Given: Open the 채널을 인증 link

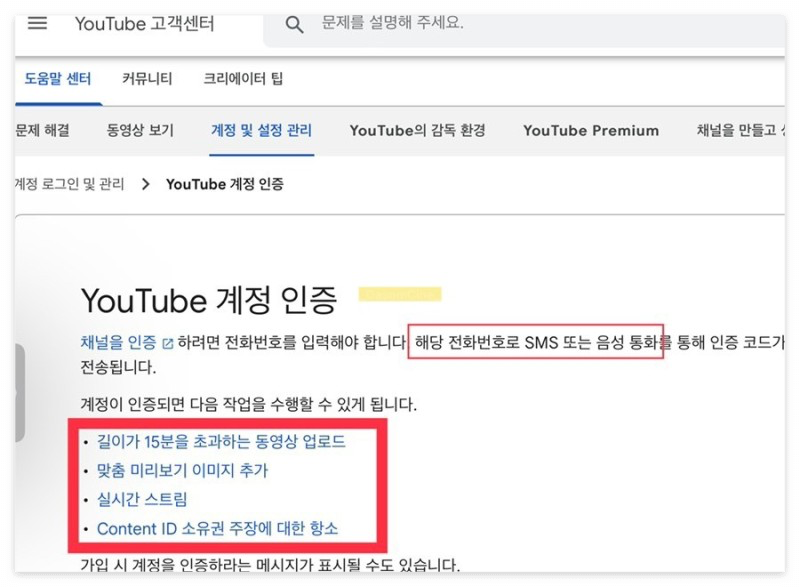Looking at the screenshot, I should 118,342.
